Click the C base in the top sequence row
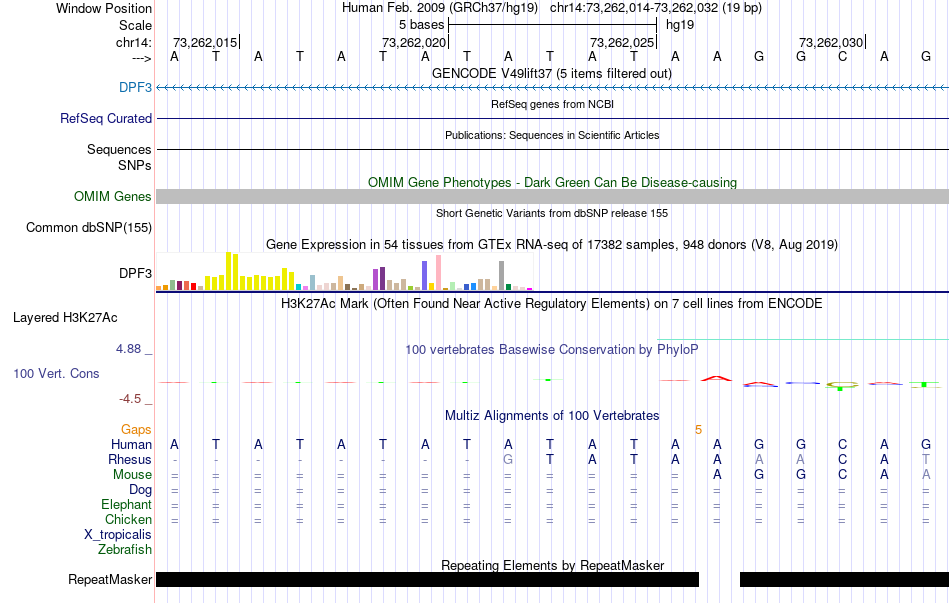This screenshot has height=603, width=950. pyautogui.click(x=842, y=56)
